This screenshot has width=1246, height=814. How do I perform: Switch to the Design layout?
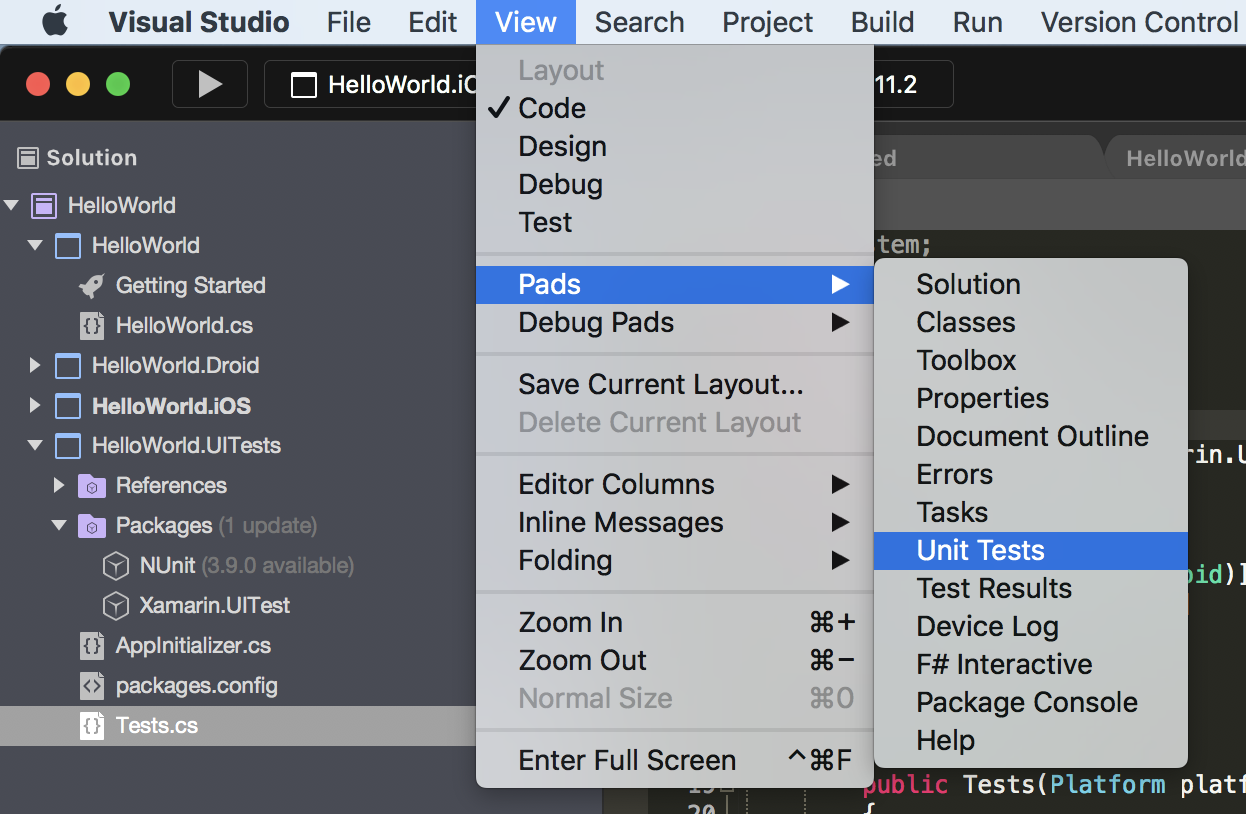click(562, 146)
